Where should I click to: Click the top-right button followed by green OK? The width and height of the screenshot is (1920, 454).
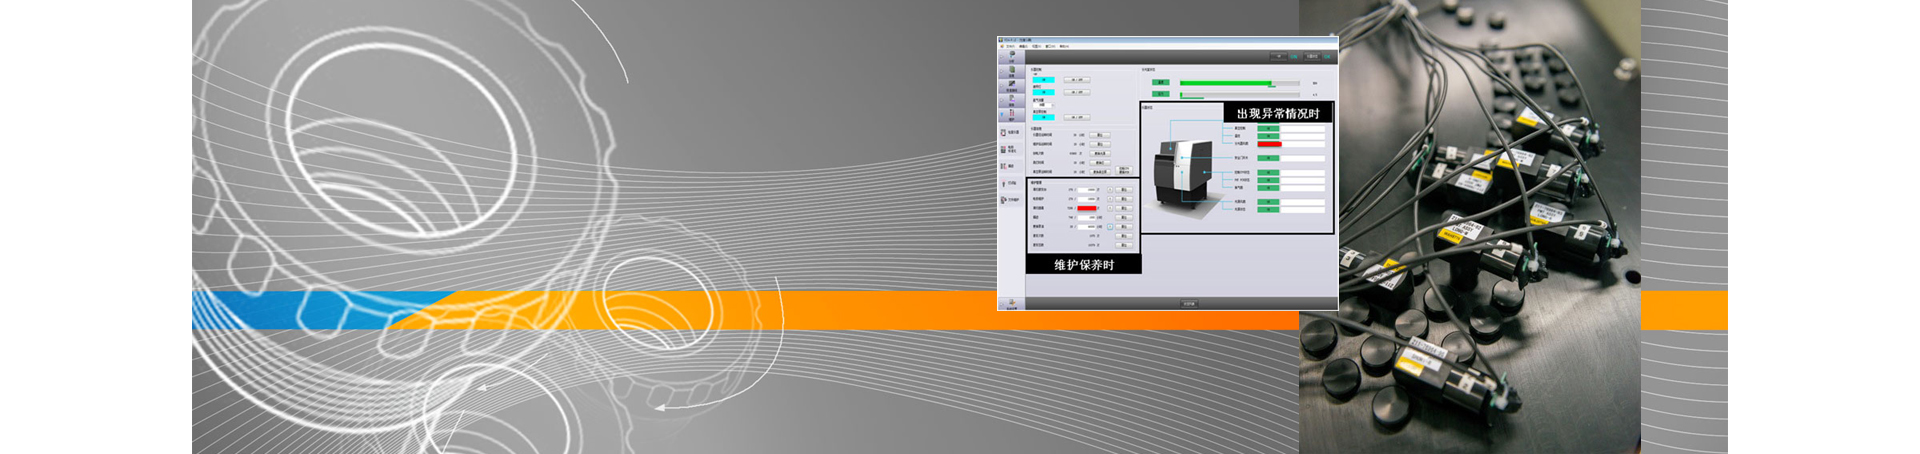(1313, 56)
